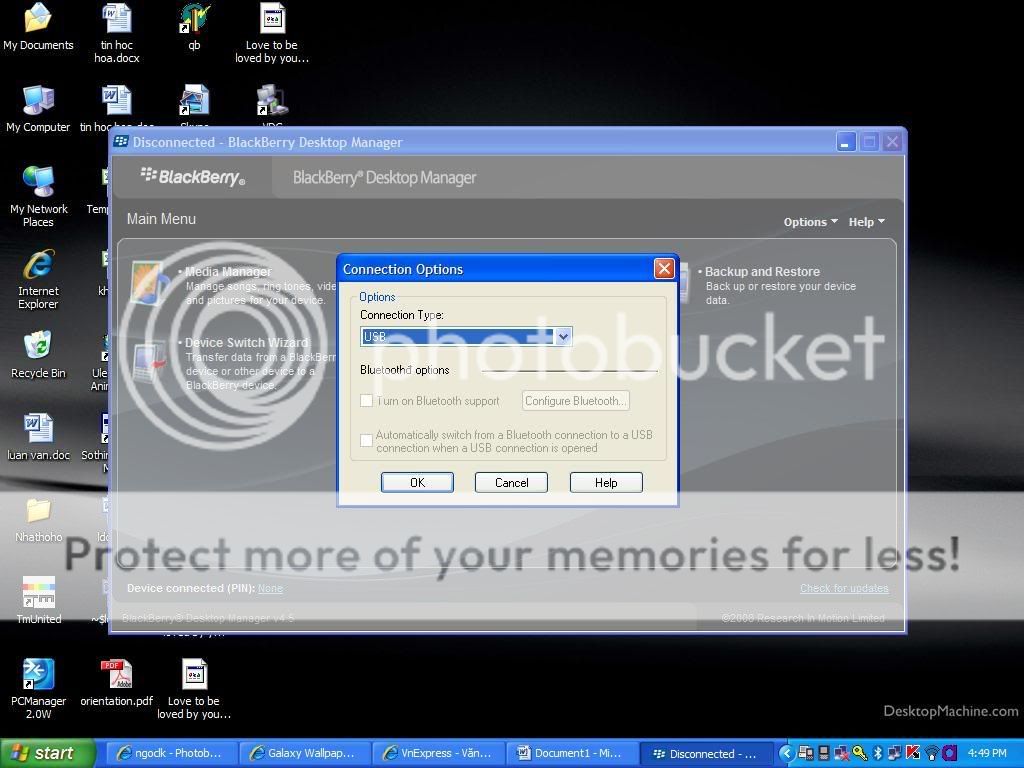
Task: Click the Check for updates link
Action: (x=844, y=588)
